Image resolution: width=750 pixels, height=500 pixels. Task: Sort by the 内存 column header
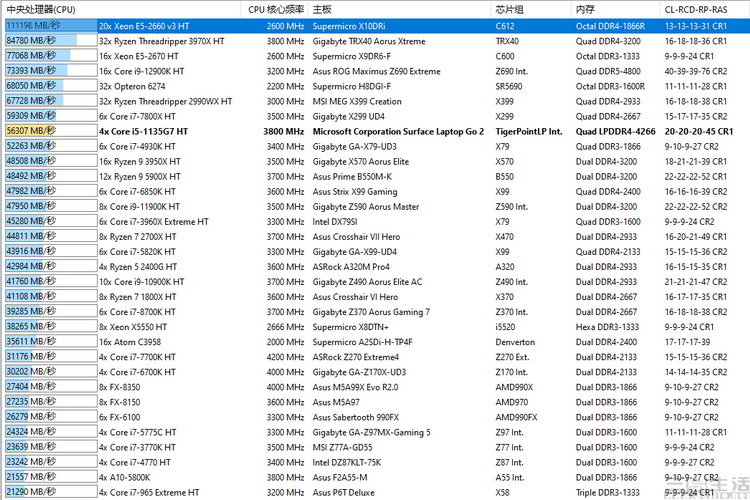pyautogui.click(x=616, y=9)
